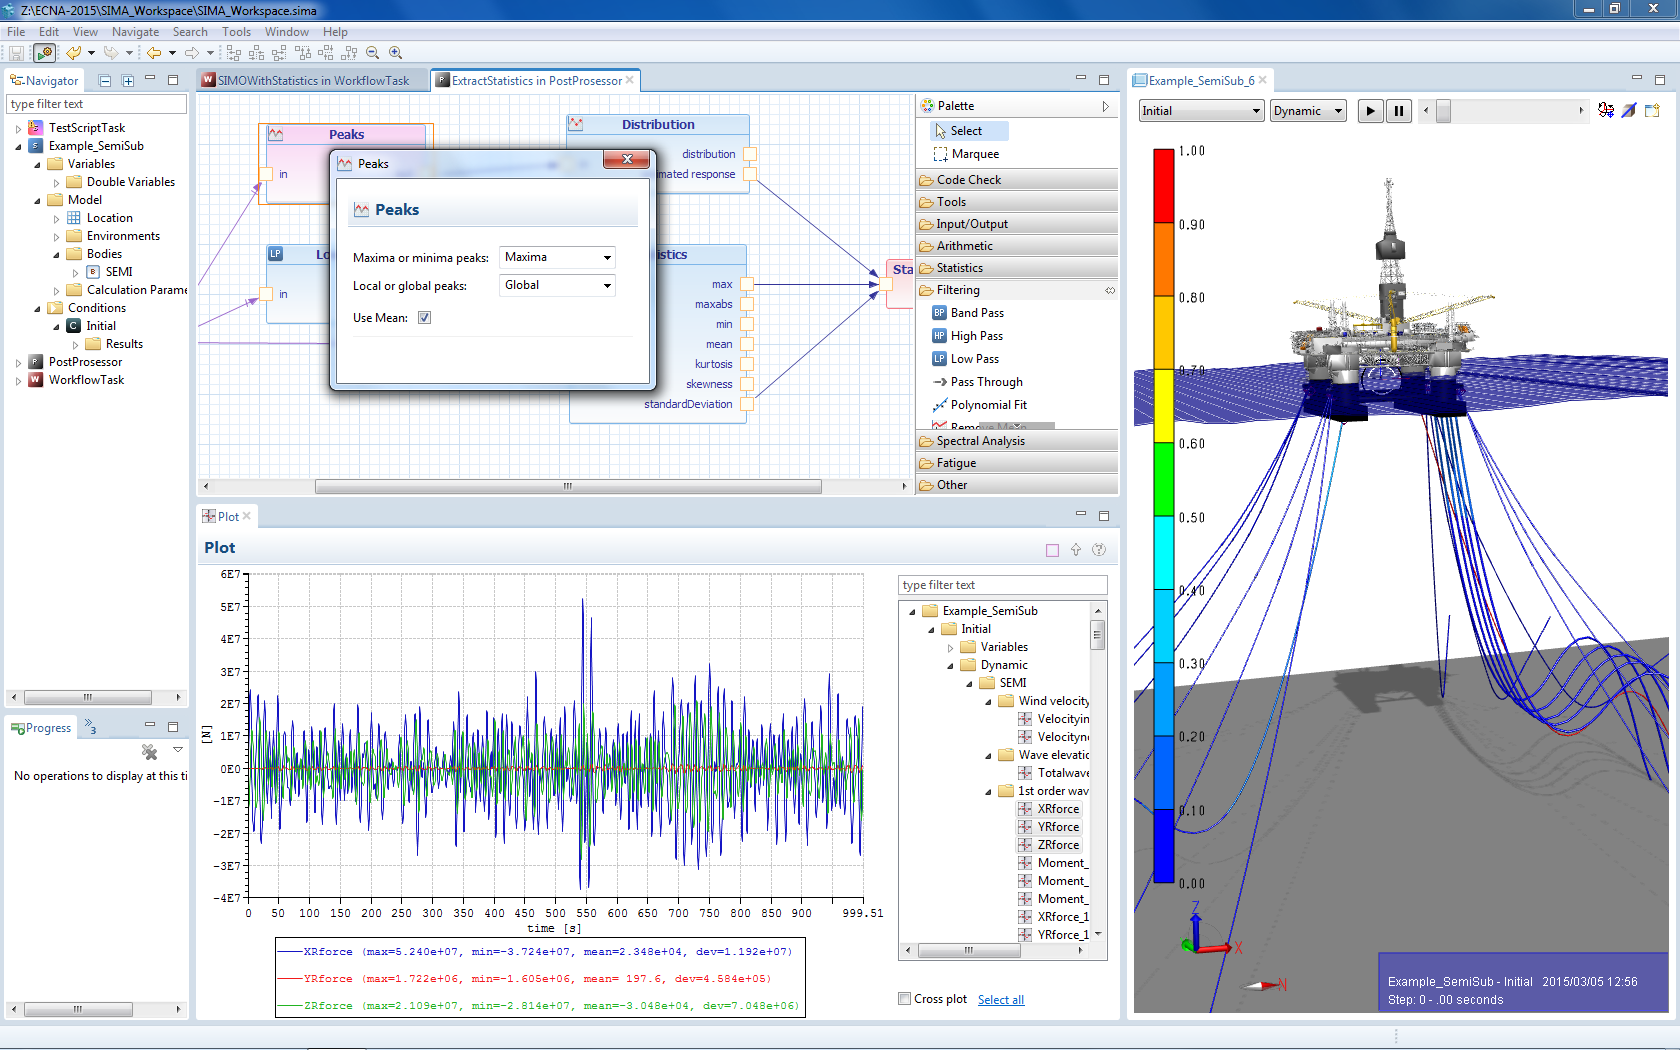Open Maxima or minima peaks dropdown
Viewport: 1680px width, 1050px height.
pos(557,258)
